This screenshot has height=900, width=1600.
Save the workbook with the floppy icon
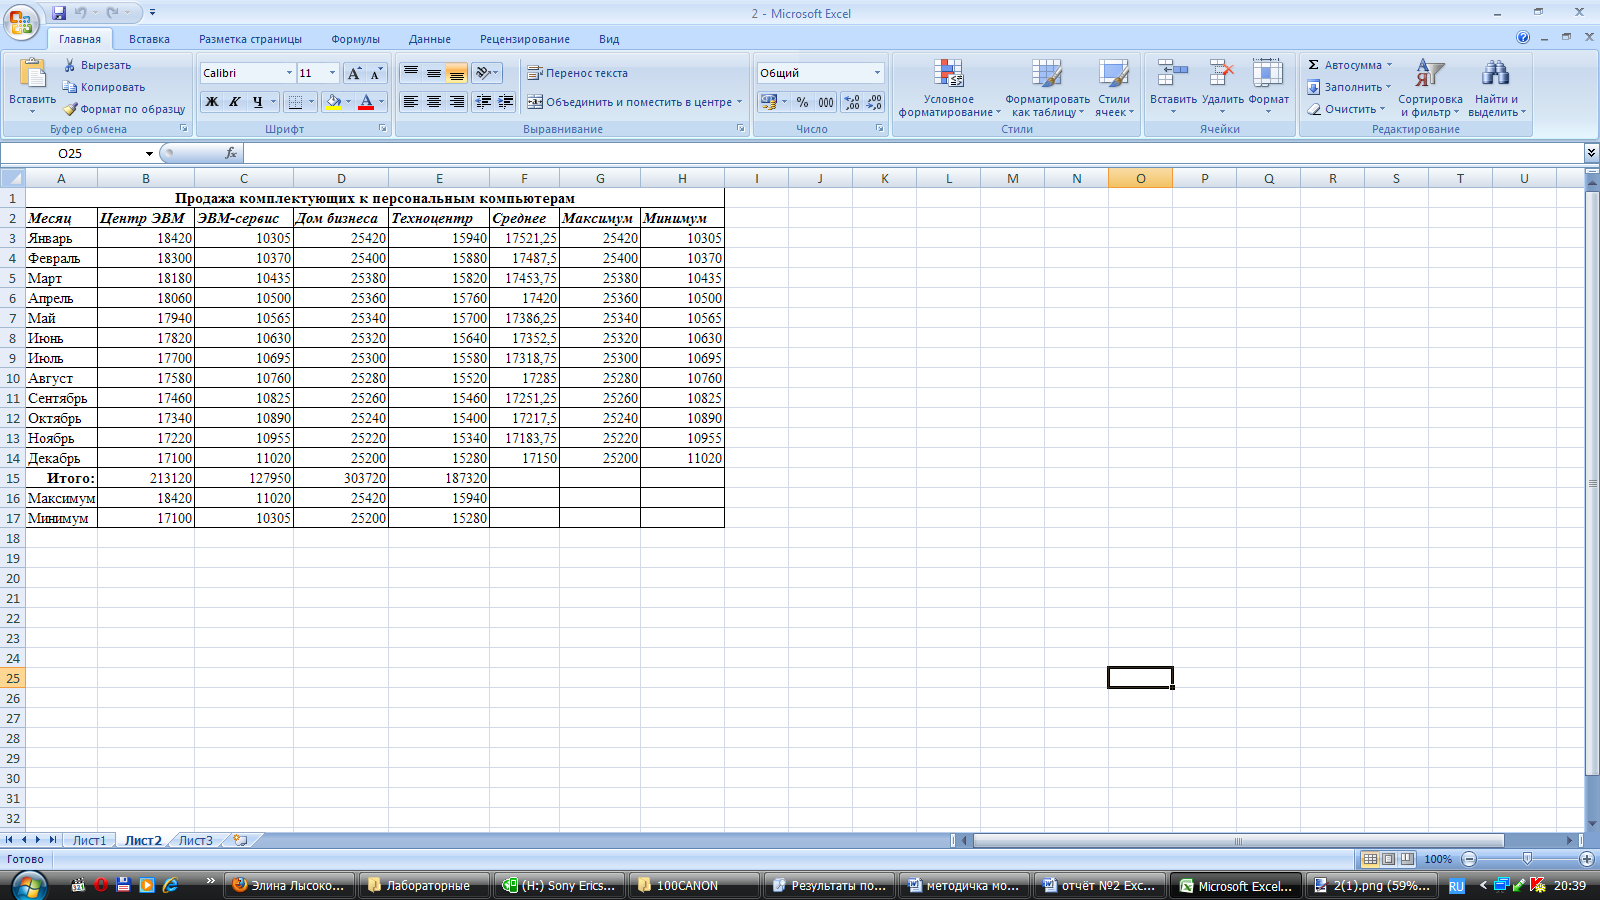coord(59,13)
